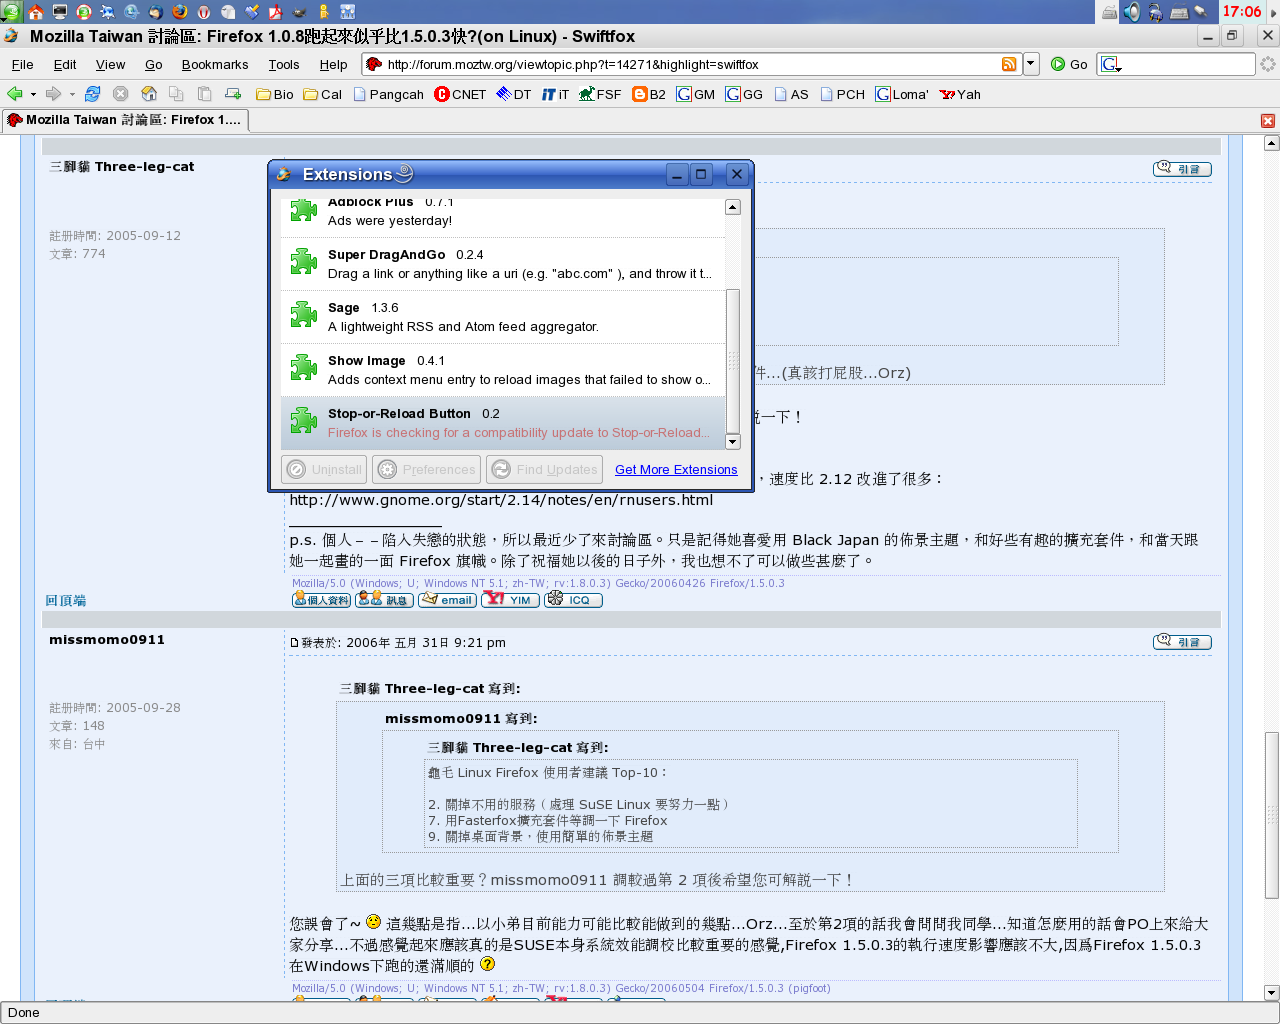The height and width of the screenshot is (1024, 1280).
Task: Select the Sage extension in the list
Action: pyautogui.click(x=503, y=317)
